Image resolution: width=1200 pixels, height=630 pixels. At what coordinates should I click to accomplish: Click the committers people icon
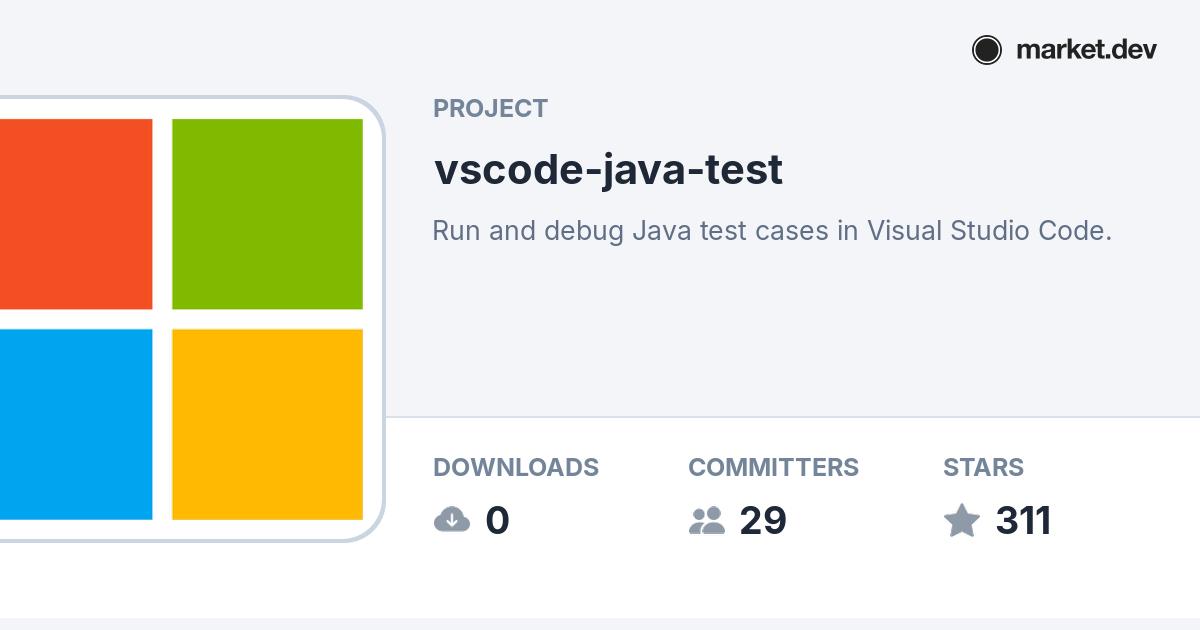(707, 520)
